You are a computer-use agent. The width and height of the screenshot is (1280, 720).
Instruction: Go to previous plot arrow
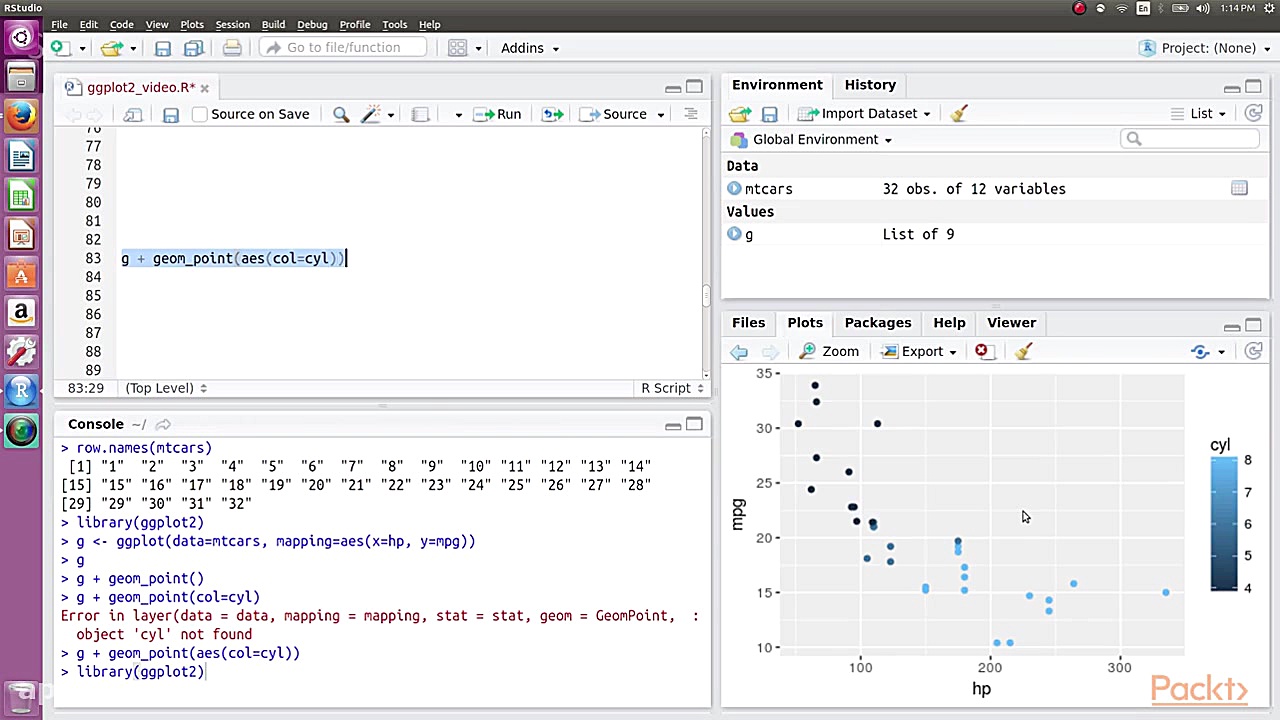pyautogui.click(x=739, y=351)
